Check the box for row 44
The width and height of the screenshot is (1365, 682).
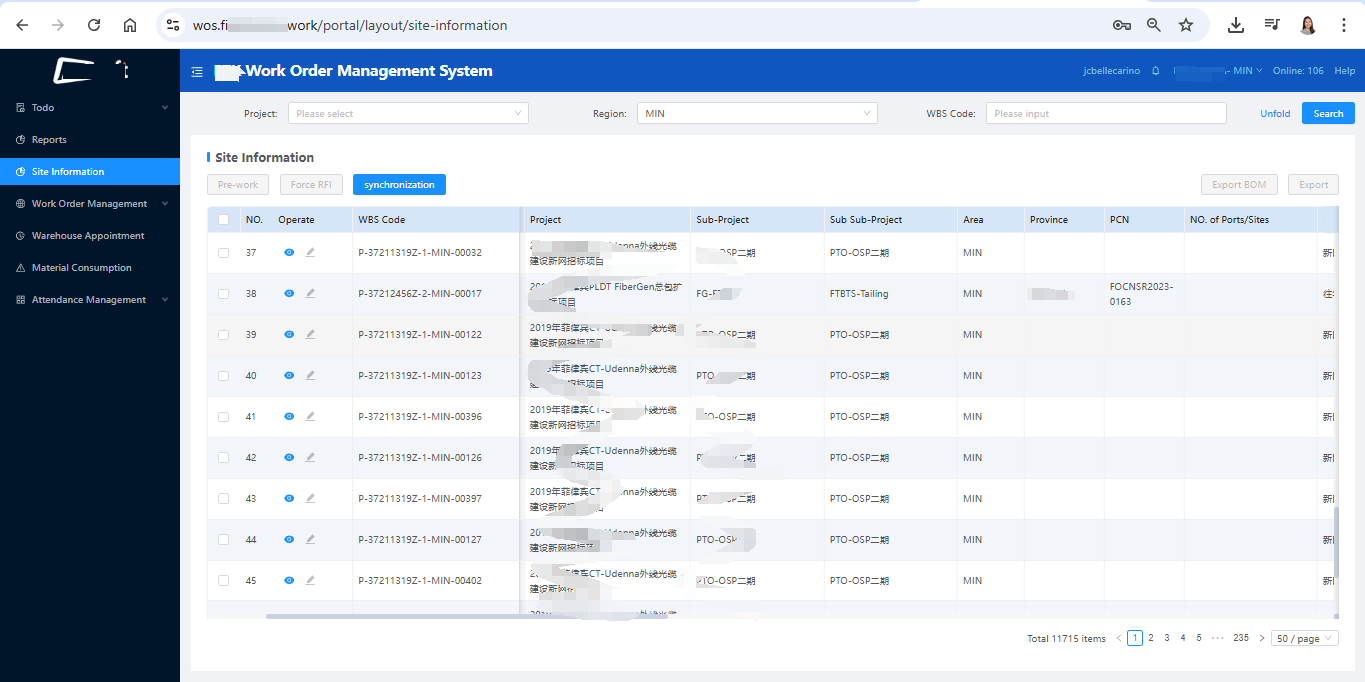pos(223,540)
